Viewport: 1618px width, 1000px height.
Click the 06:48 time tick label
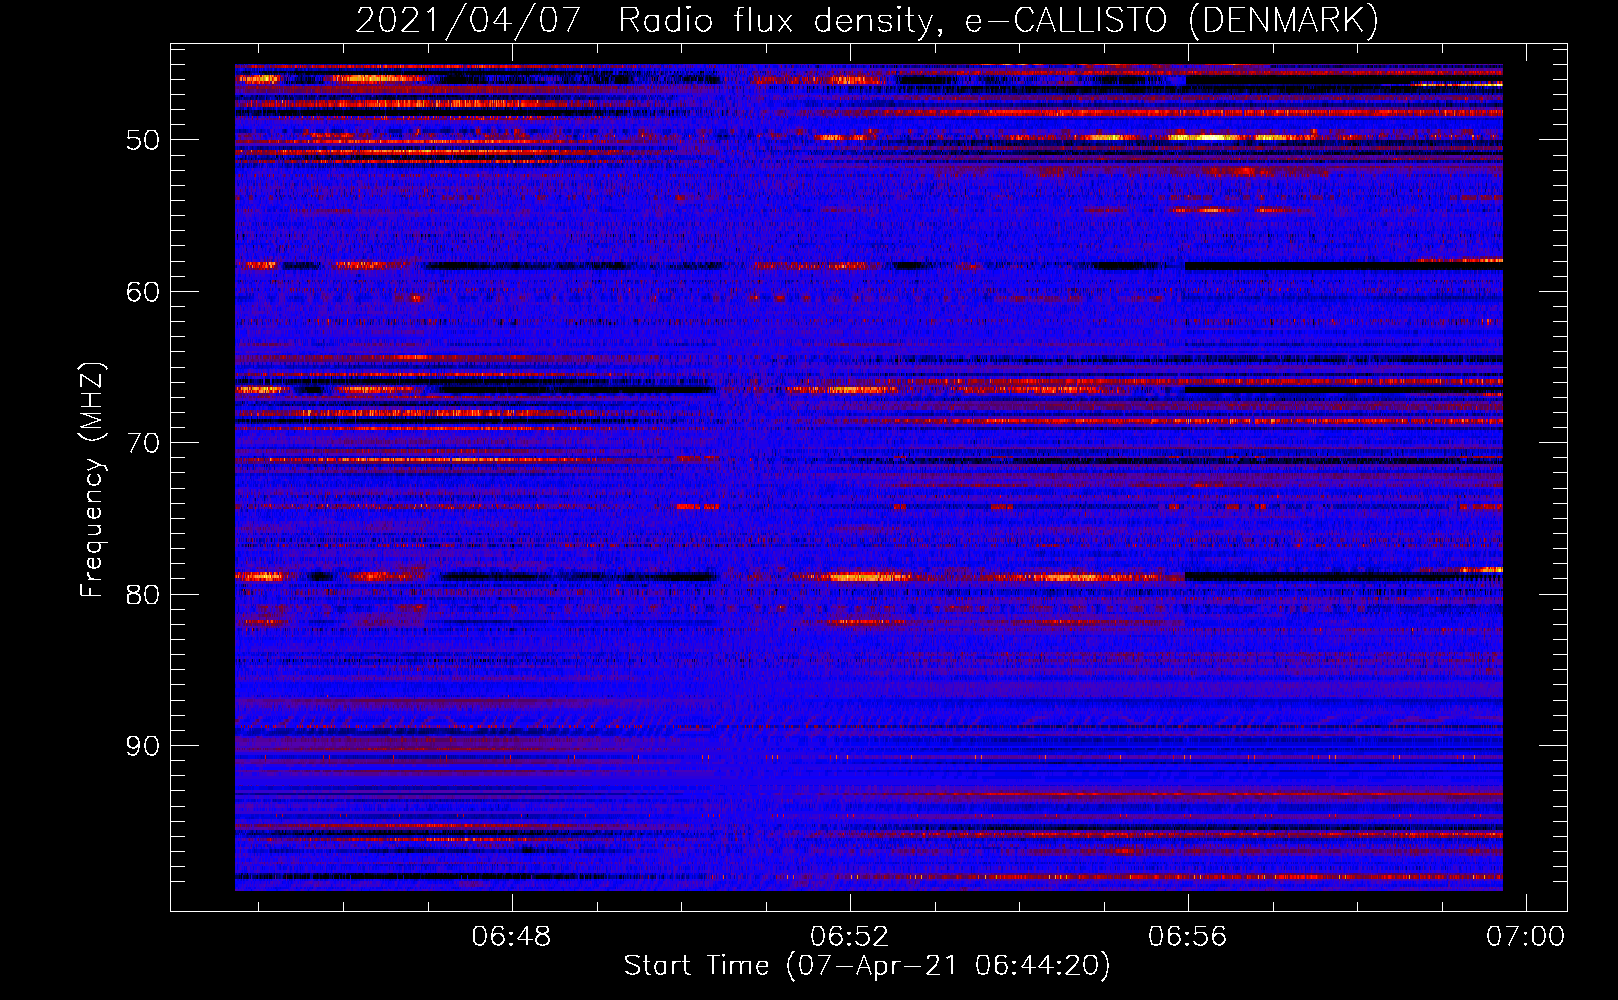click(512, 937)
